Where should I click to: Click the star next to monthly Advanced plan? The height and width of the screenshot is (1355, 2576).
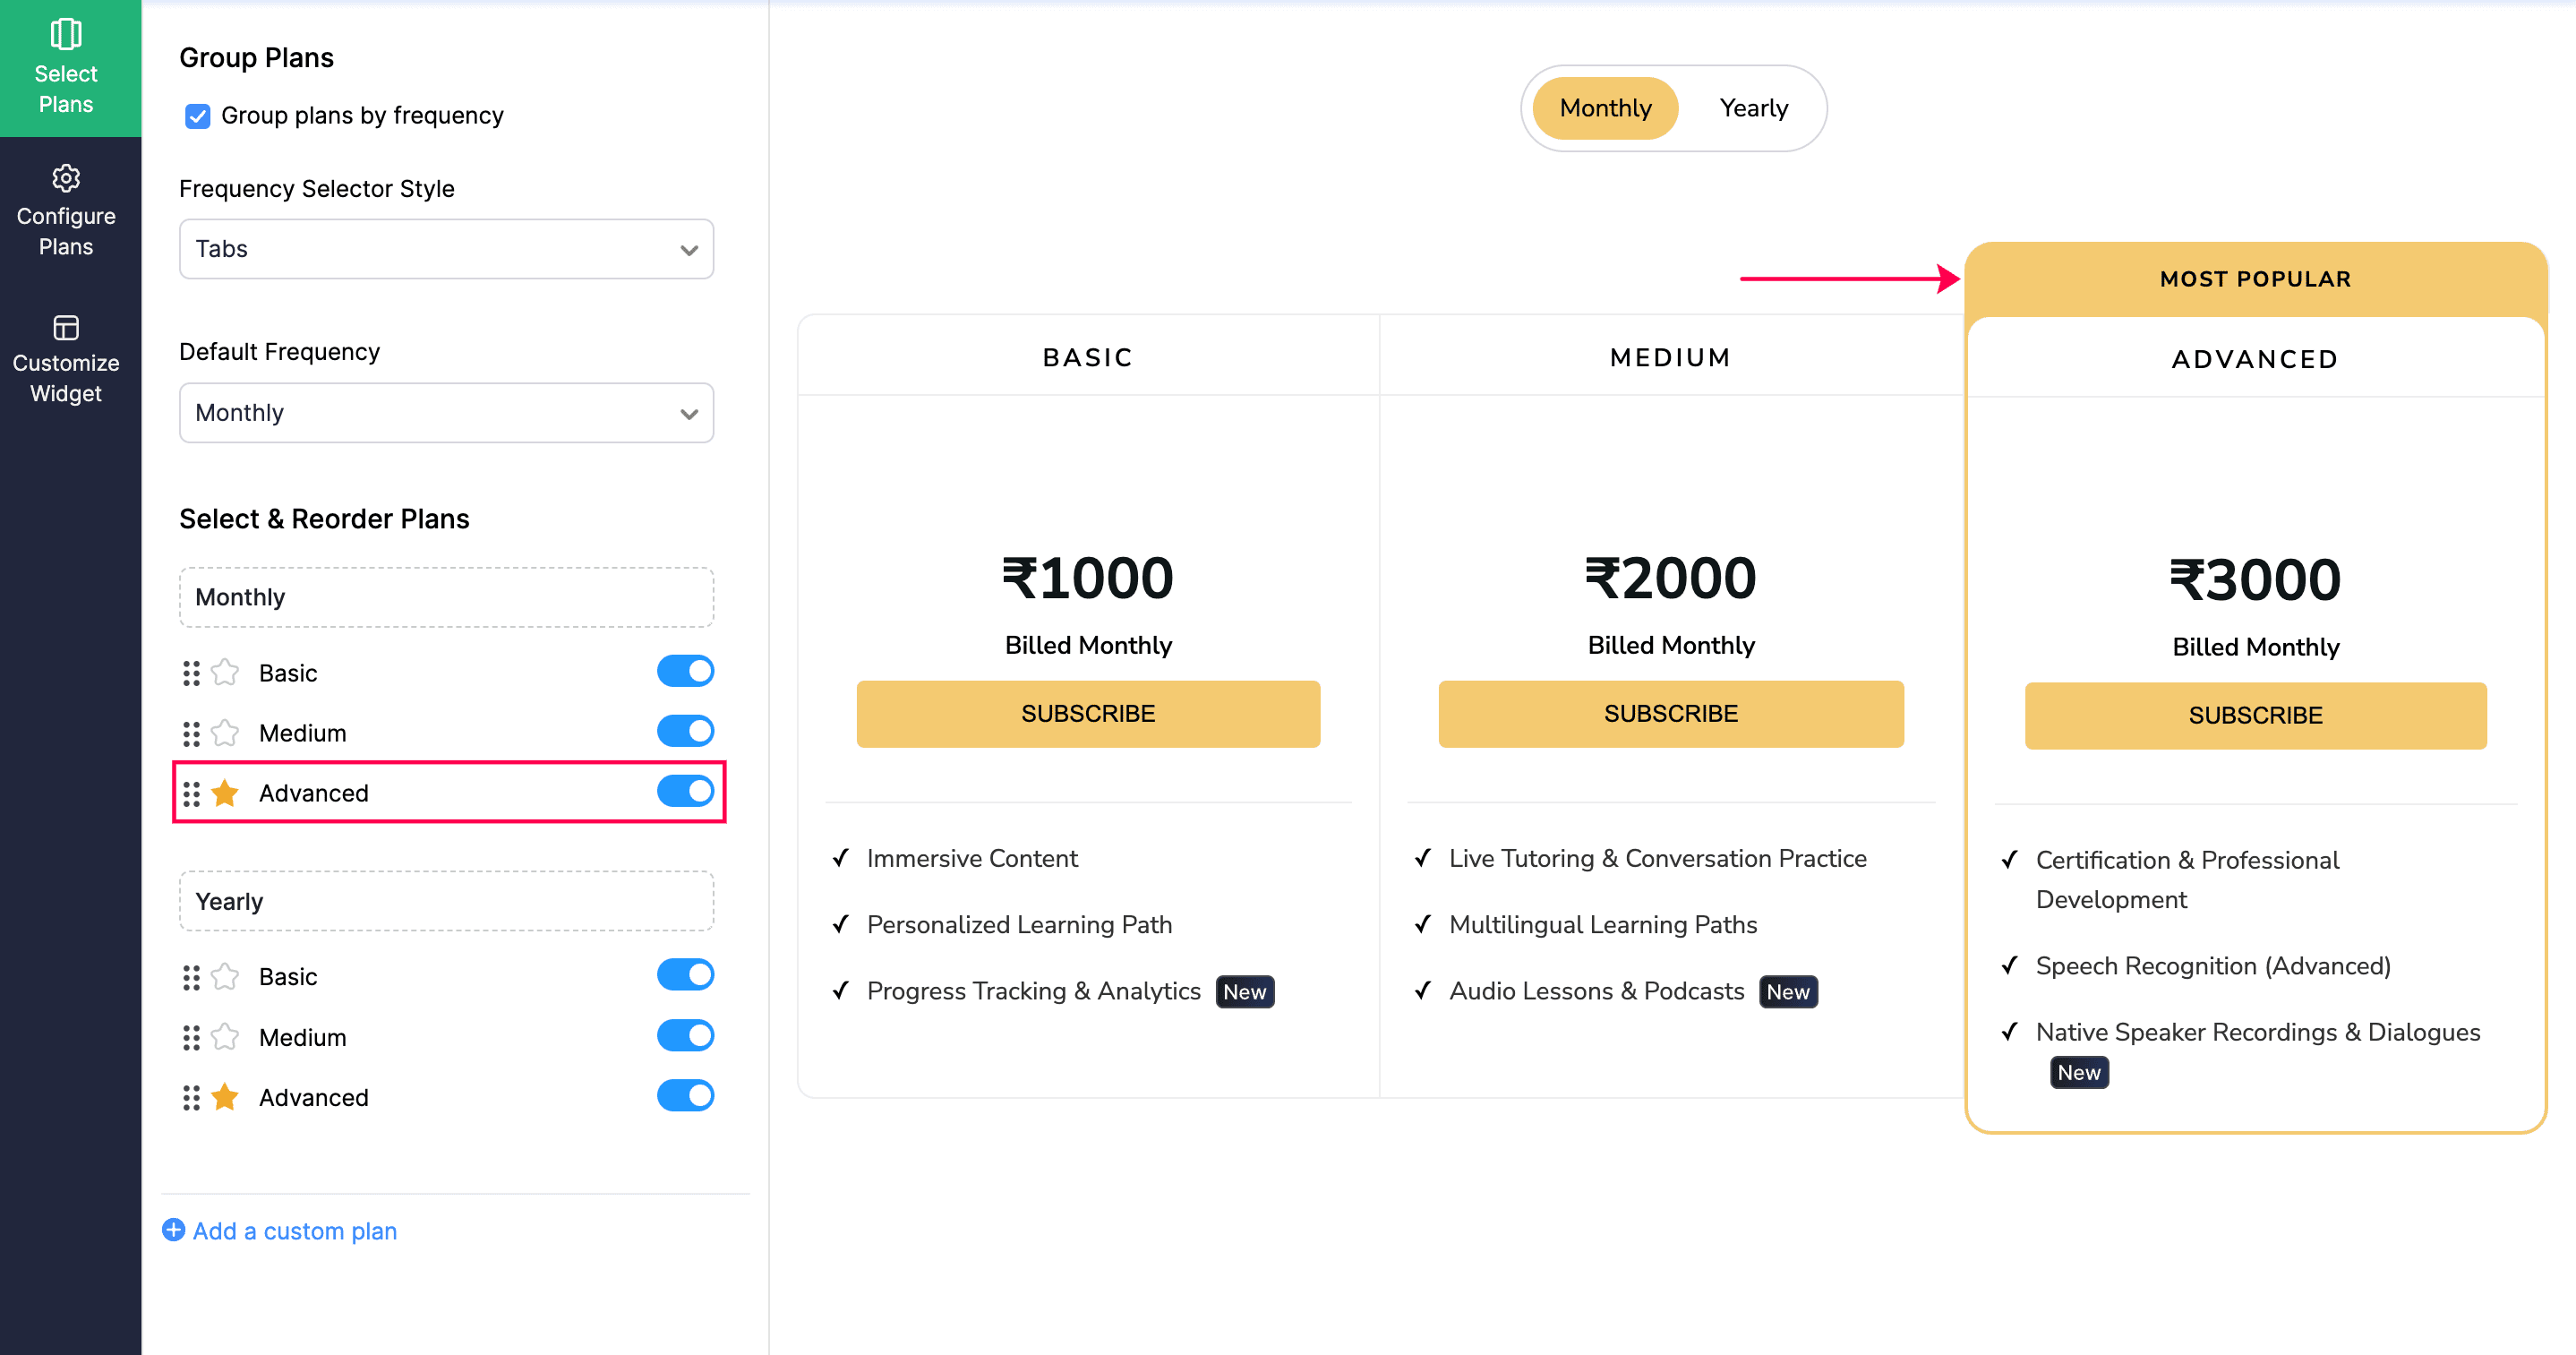tap(224, 793)
